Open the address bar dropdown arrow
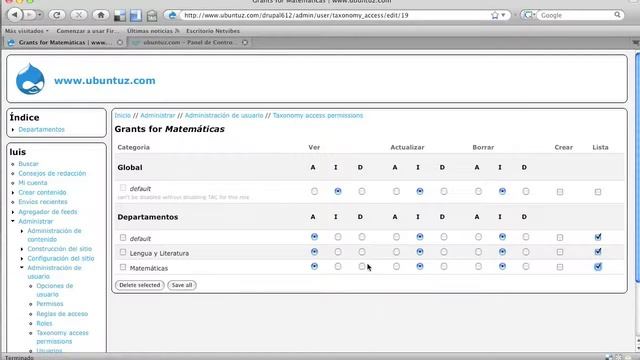This screenshot has height=360, width=640. pos(503,15)
